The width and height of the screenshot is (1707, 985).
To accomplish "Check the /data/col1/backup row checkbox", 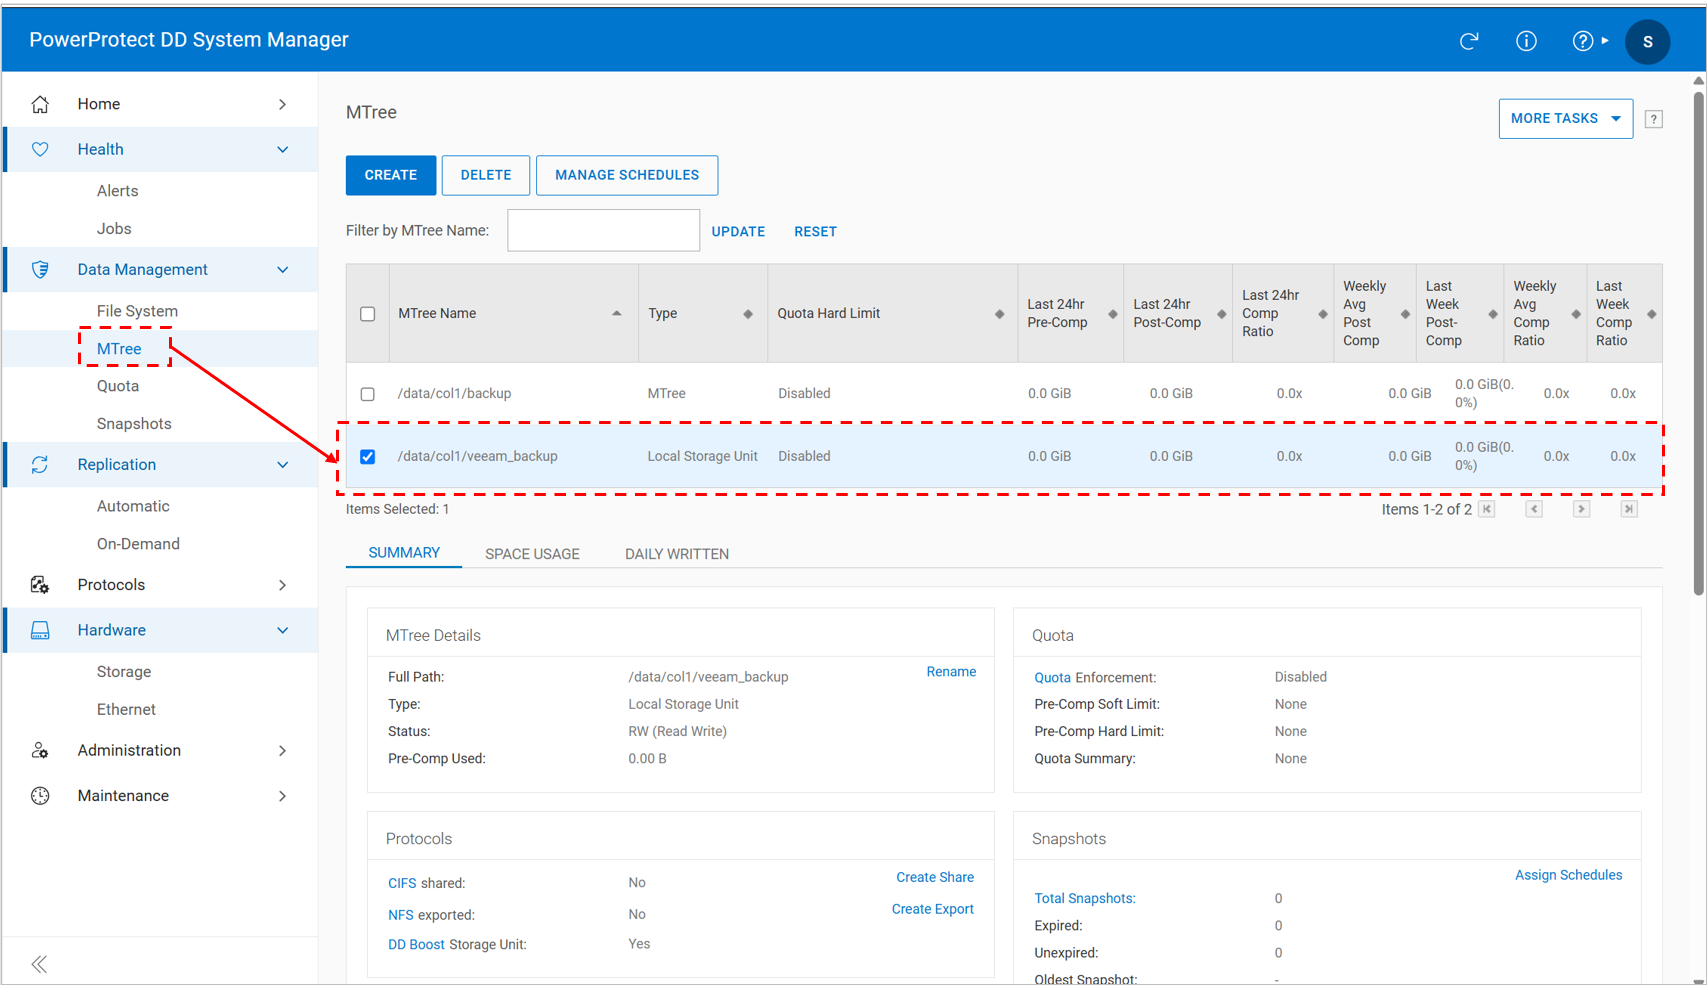I will (x=368, y=394).
